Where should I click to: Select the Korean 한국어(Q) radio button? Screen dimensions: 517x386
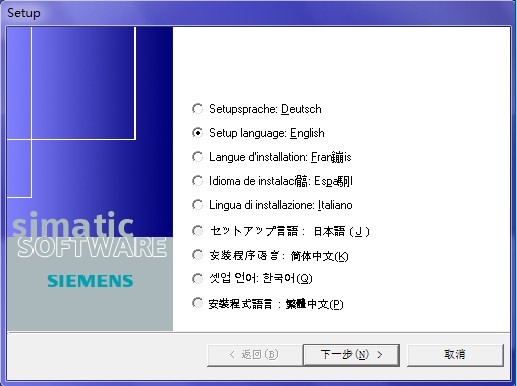tap(197, 278)
